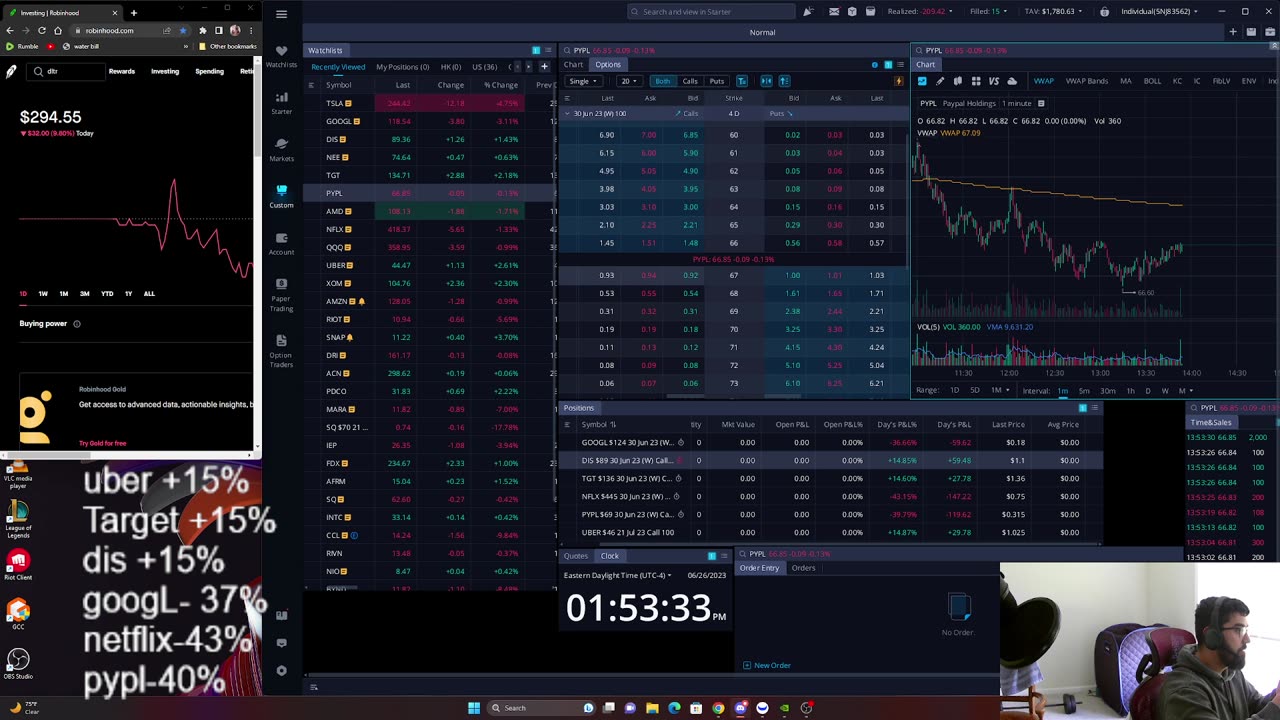This screenshot has width=1280, height=720.
Task: Click Add tab plus in Moomoo header
Action: pos(1232,32)
